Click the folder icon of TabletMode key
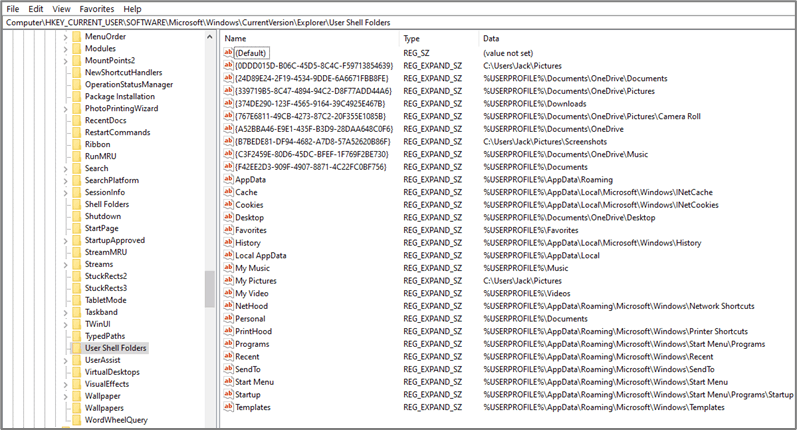Image resolution: width=797 pixels, height=430 pixels. 76,300
